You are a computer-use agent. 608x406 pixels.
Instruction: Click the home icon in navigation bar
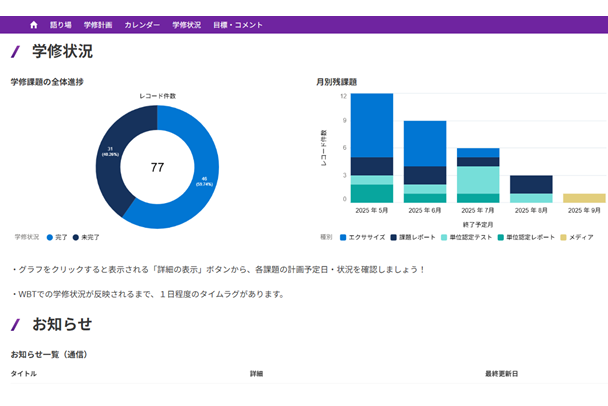34,25
